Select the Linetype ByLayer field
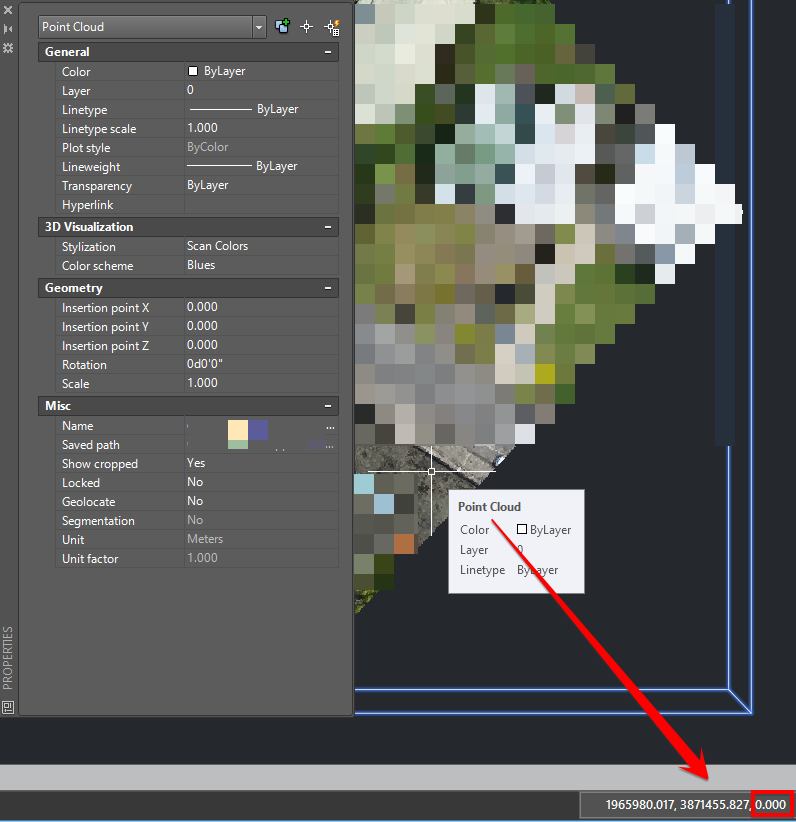Image resolution: width=796 pixels, height=822 pixels. 261,109
